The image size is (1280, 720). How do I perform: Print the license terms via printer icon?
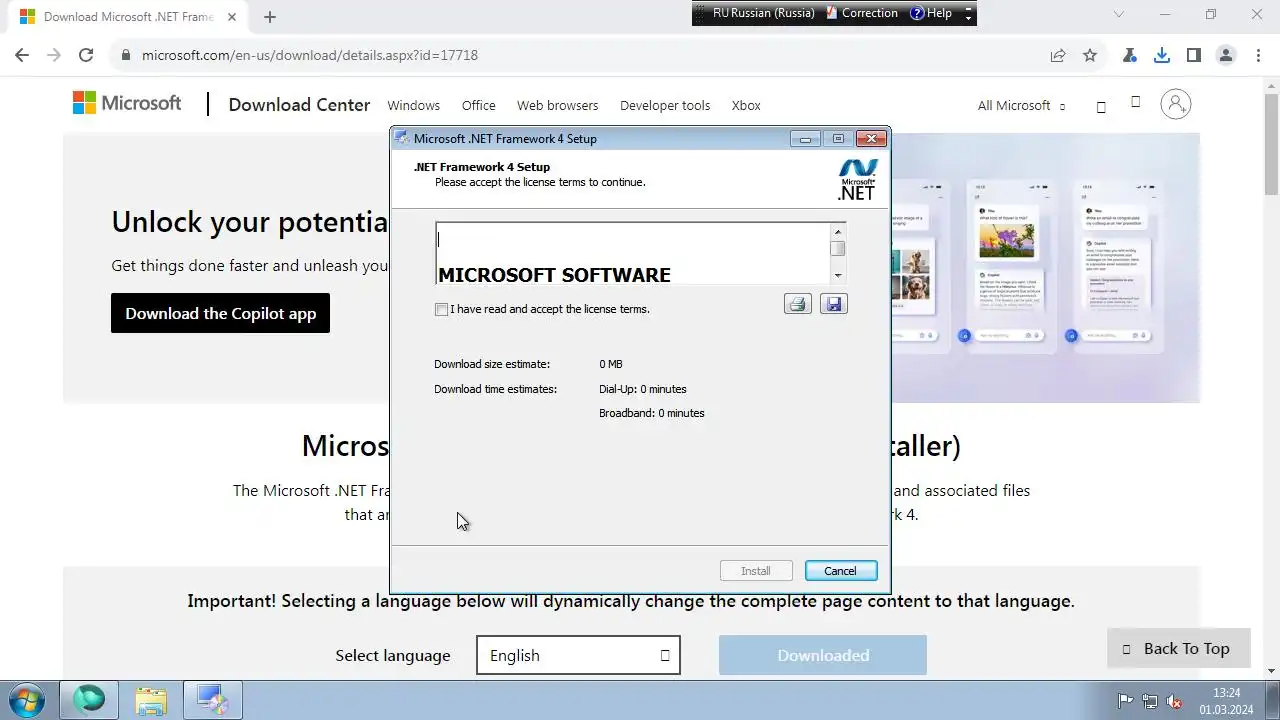pos(797,304)
